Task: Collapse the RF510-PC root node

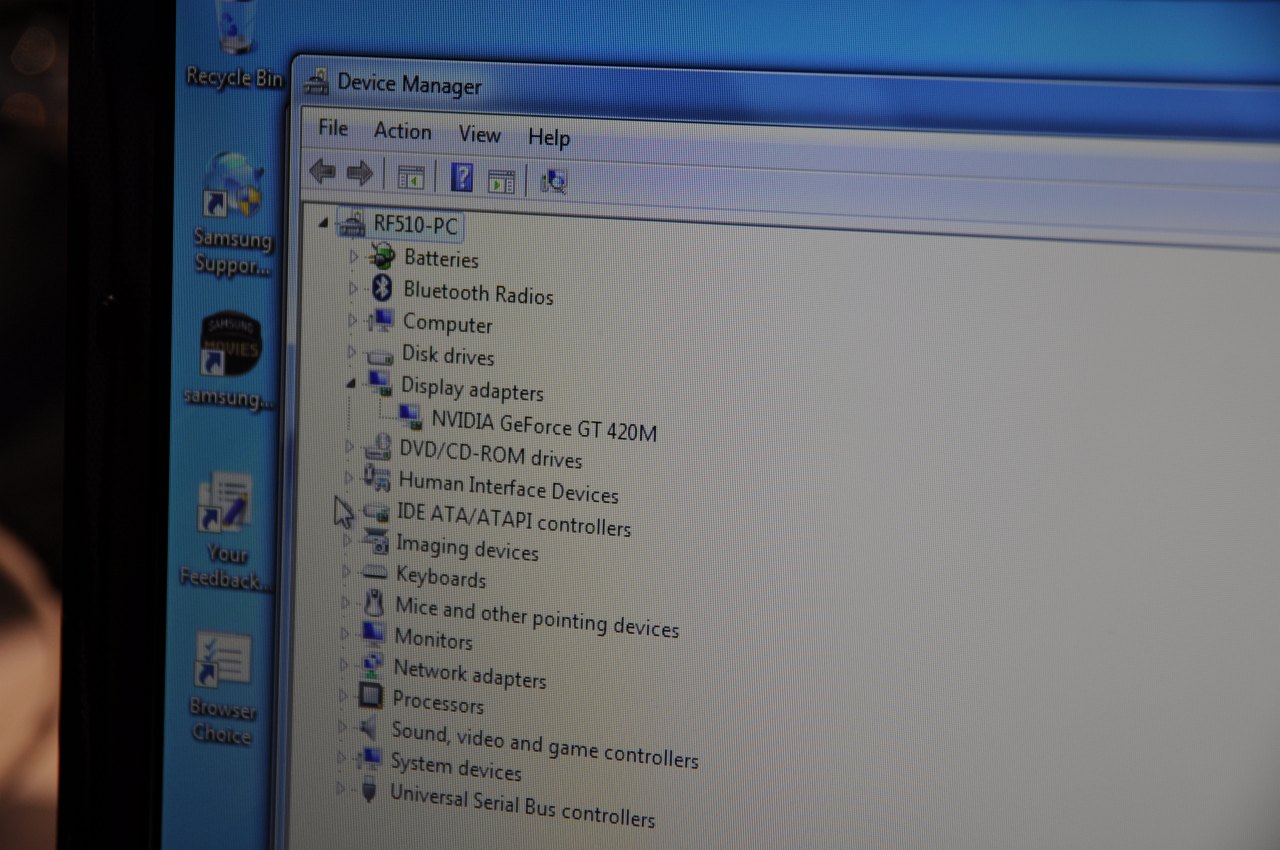Action: pyautogui.click(x=323, y=223)
